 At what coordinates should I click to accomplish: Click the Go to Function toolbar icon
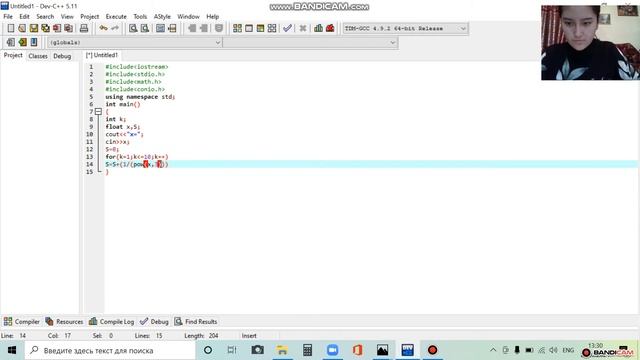click(x=160, y=28)
